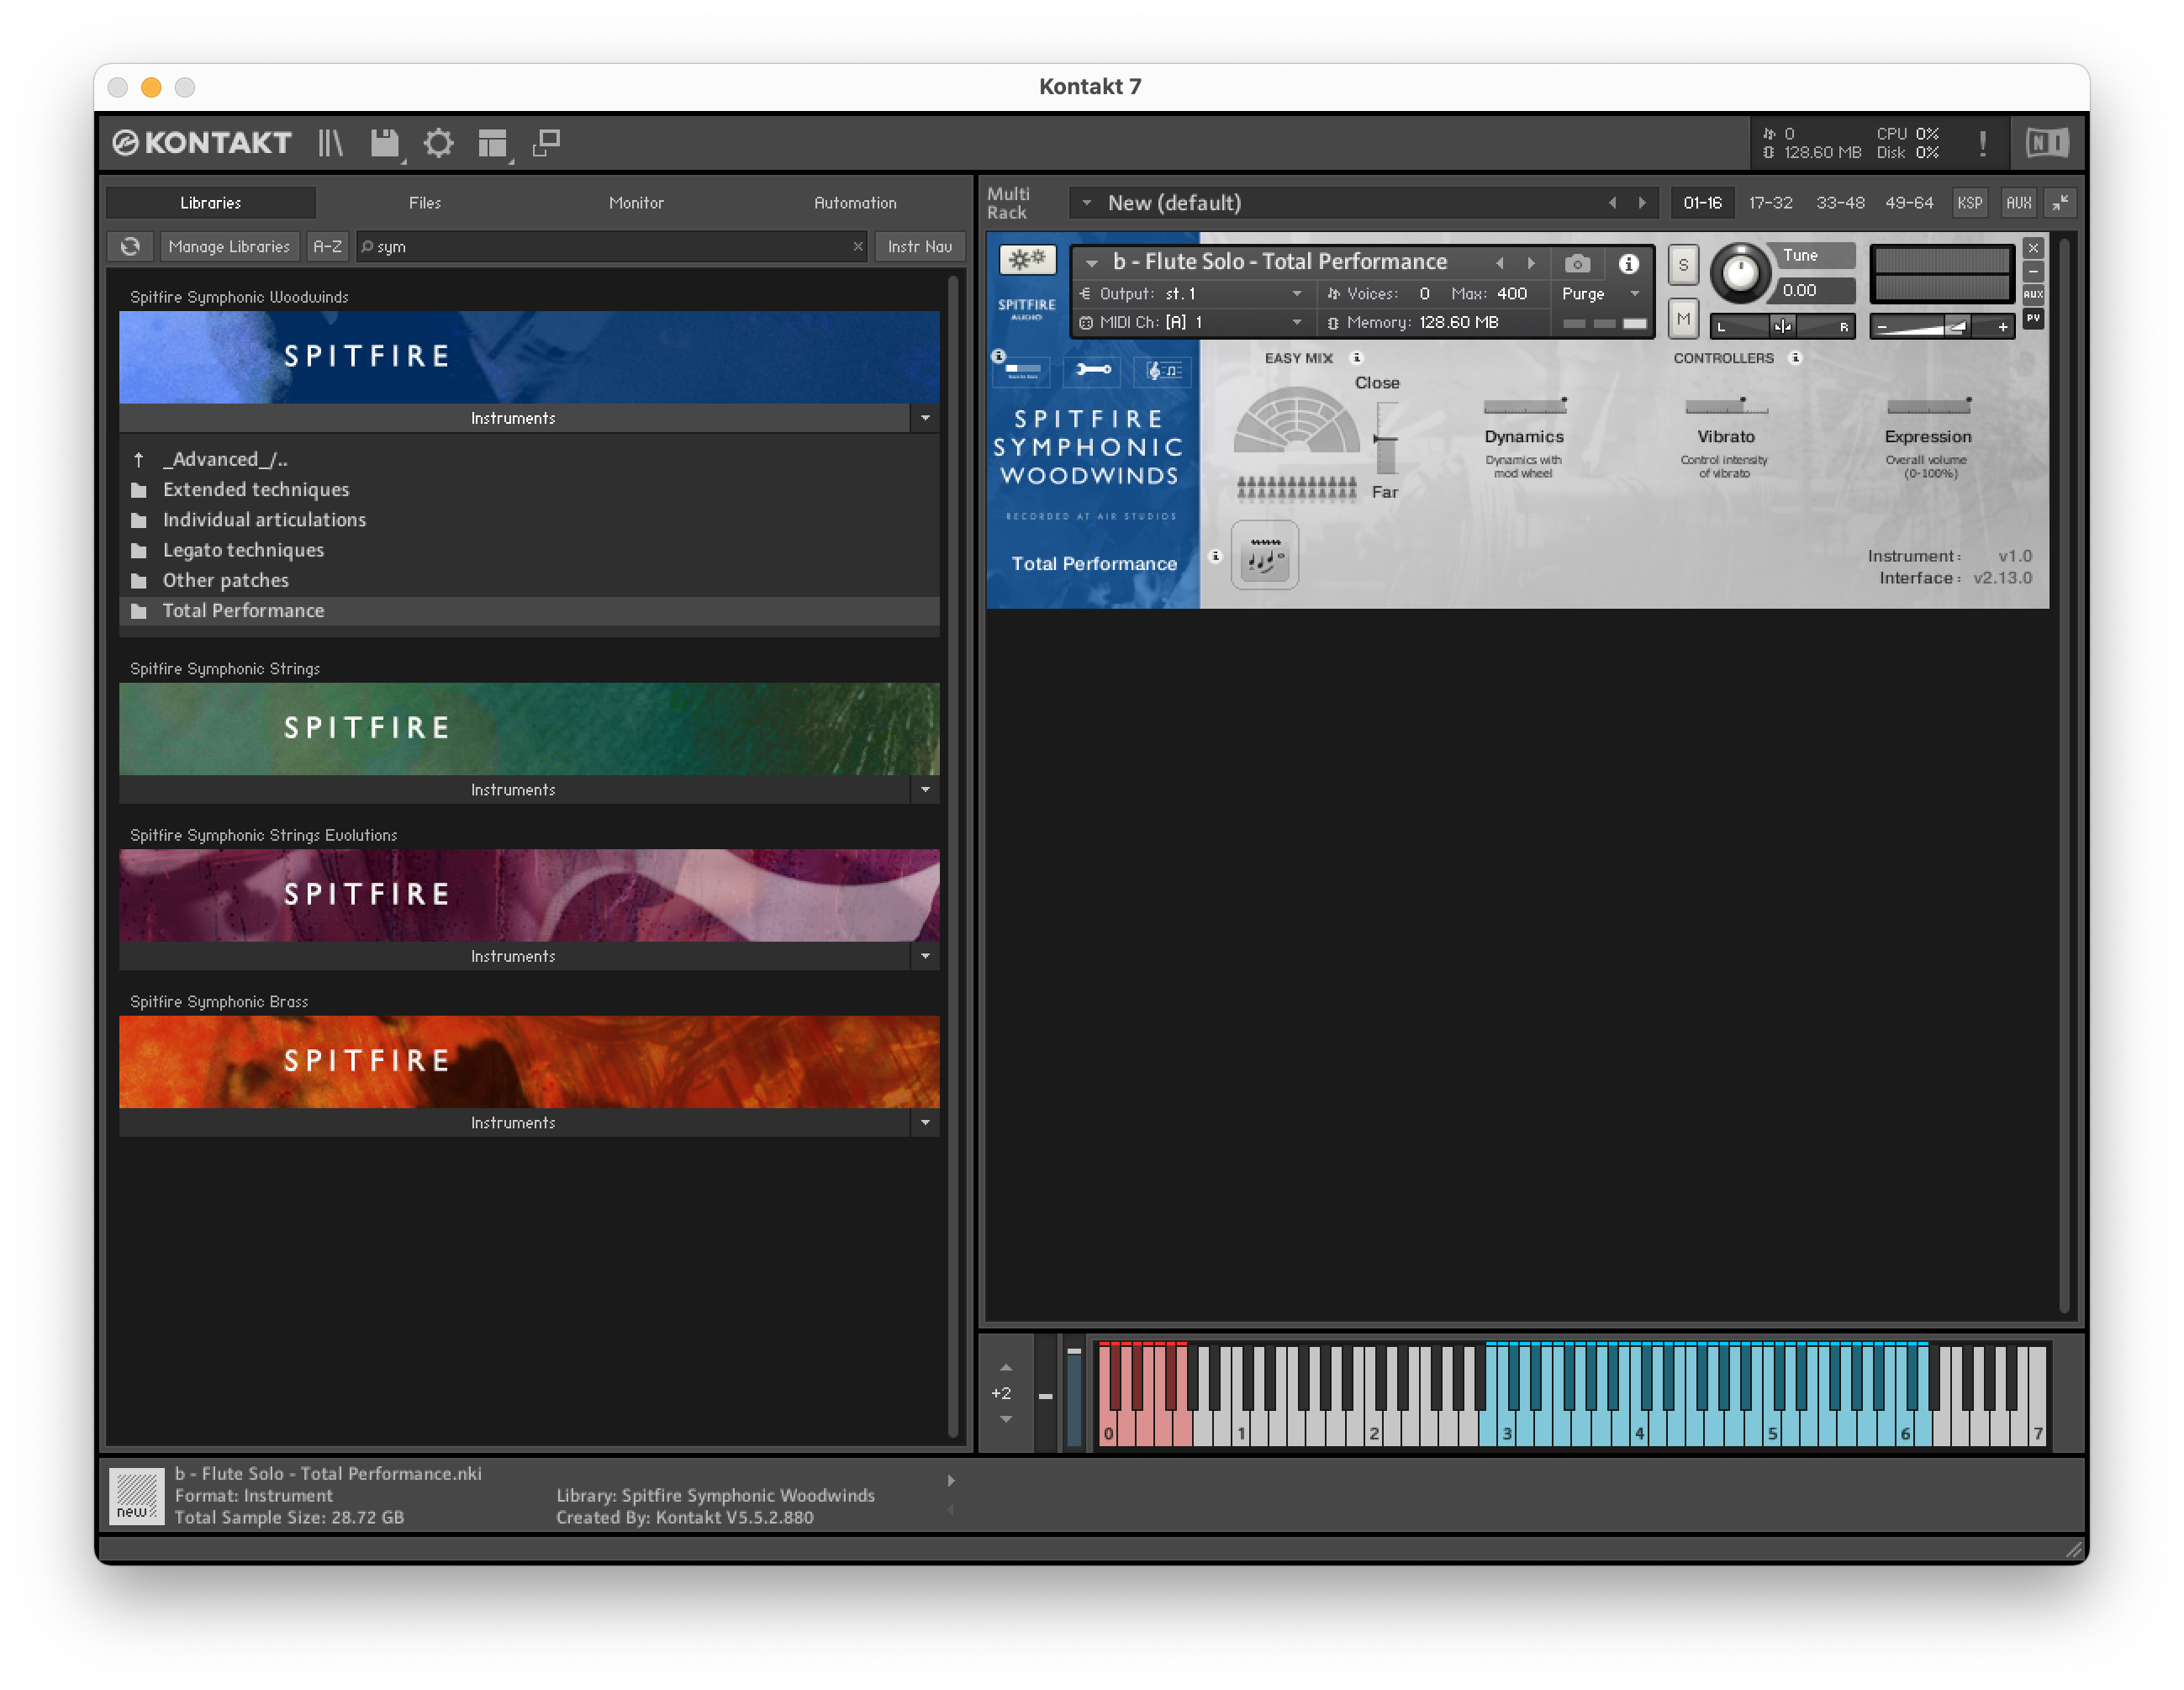Close the Flute Solo instrument
This screenshot has height=1690, width=2184.
(2032, 248)
